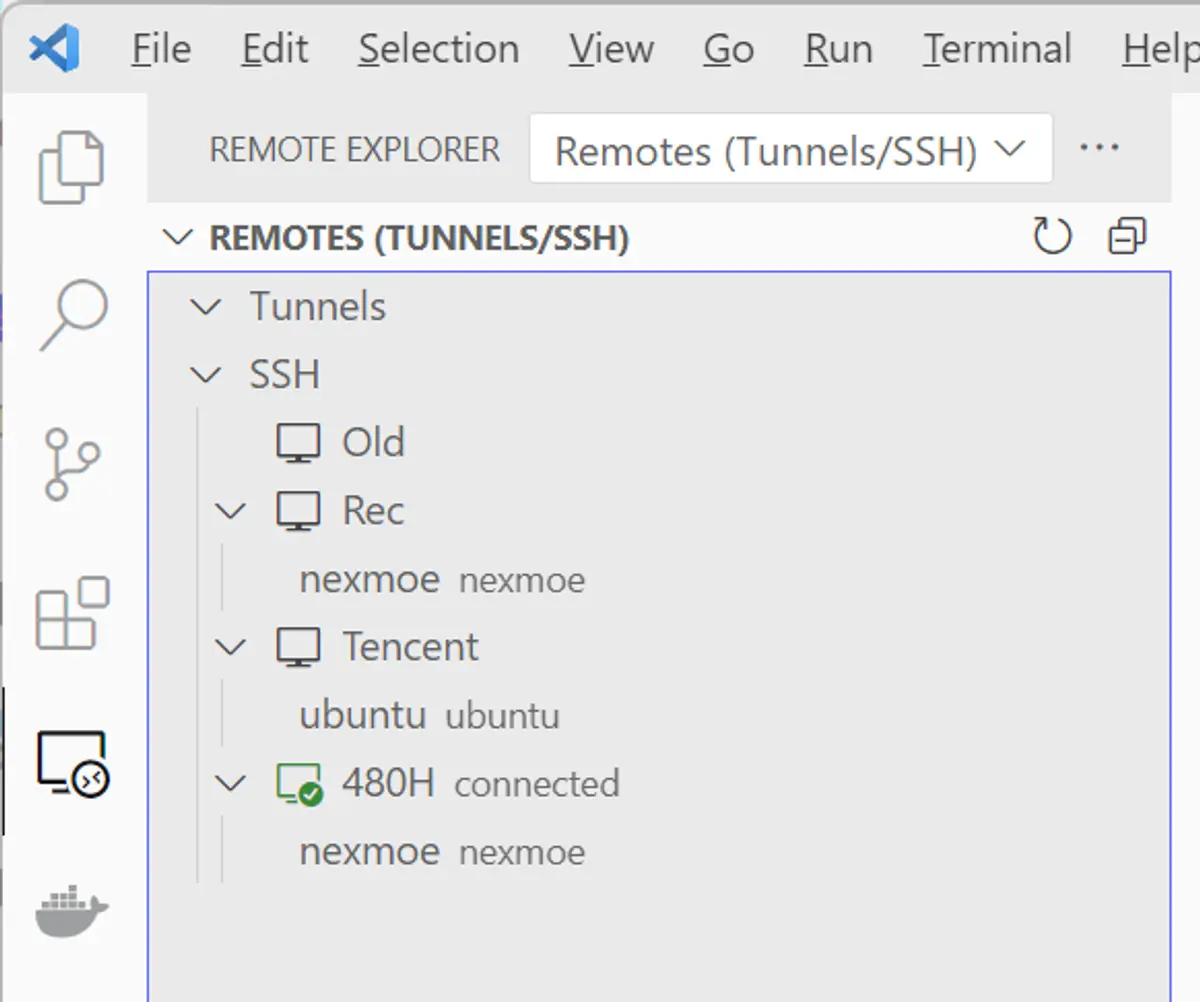Collapse all items in remotes tree

coord(1127,238)
